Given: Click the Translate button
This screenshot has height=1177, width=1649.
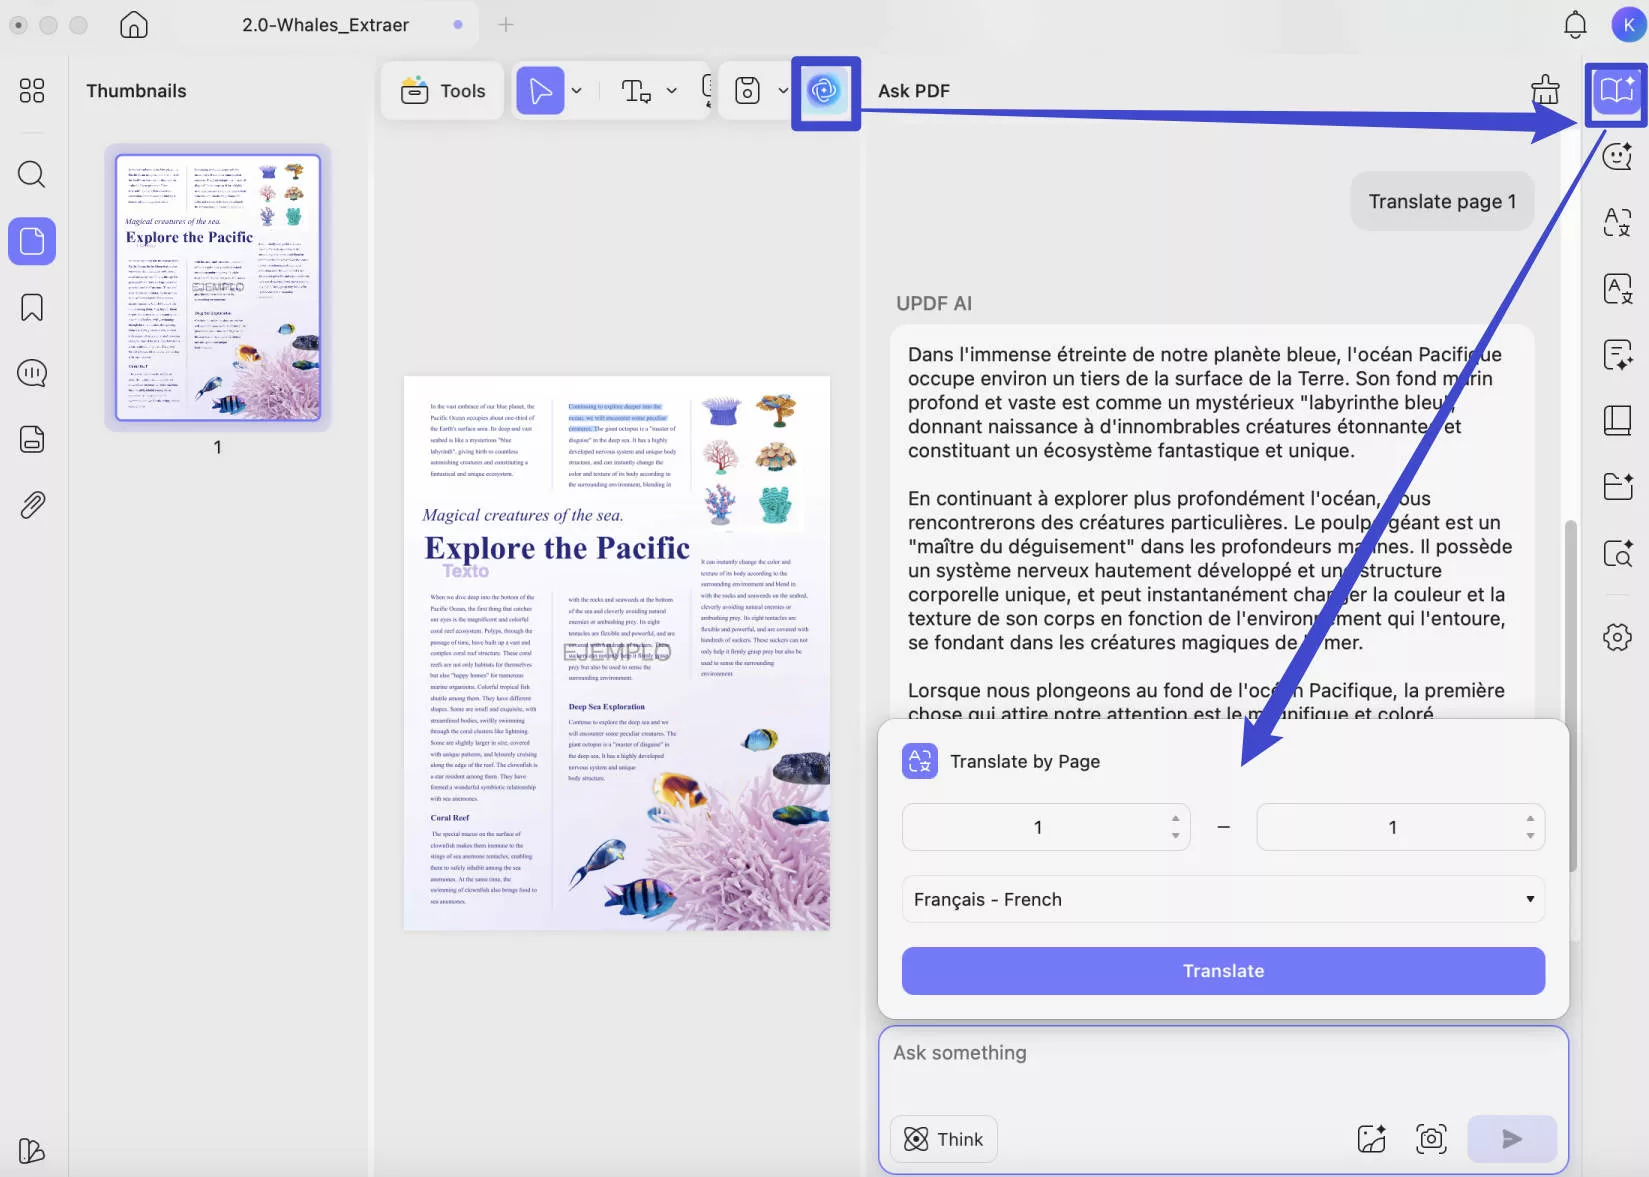Looking at the screenshot, I should pyautogui.click(x=1223, y=971).
